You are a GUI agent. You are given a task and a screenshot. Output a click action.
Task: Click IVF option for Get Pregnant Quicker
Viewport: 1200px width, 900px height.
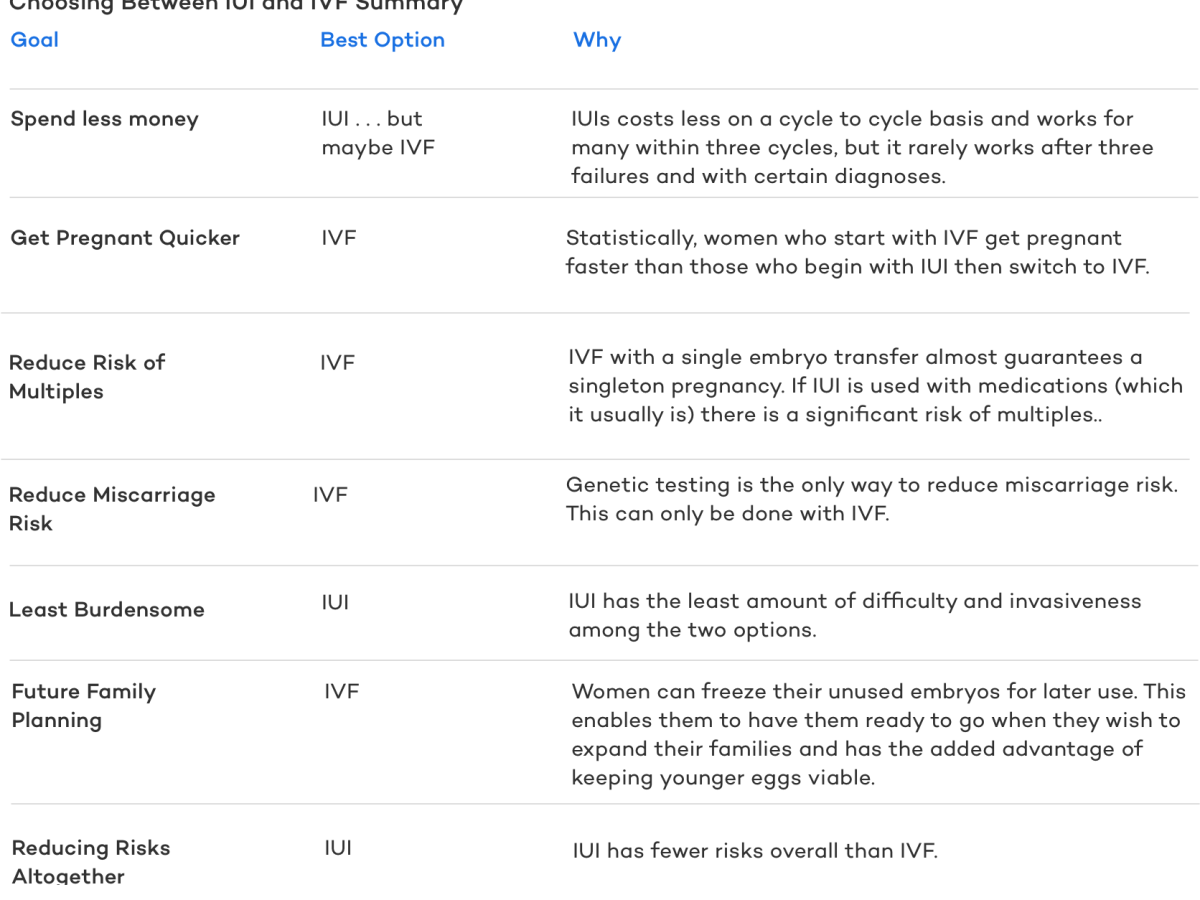pyautogui.click(x=339, y=238)
